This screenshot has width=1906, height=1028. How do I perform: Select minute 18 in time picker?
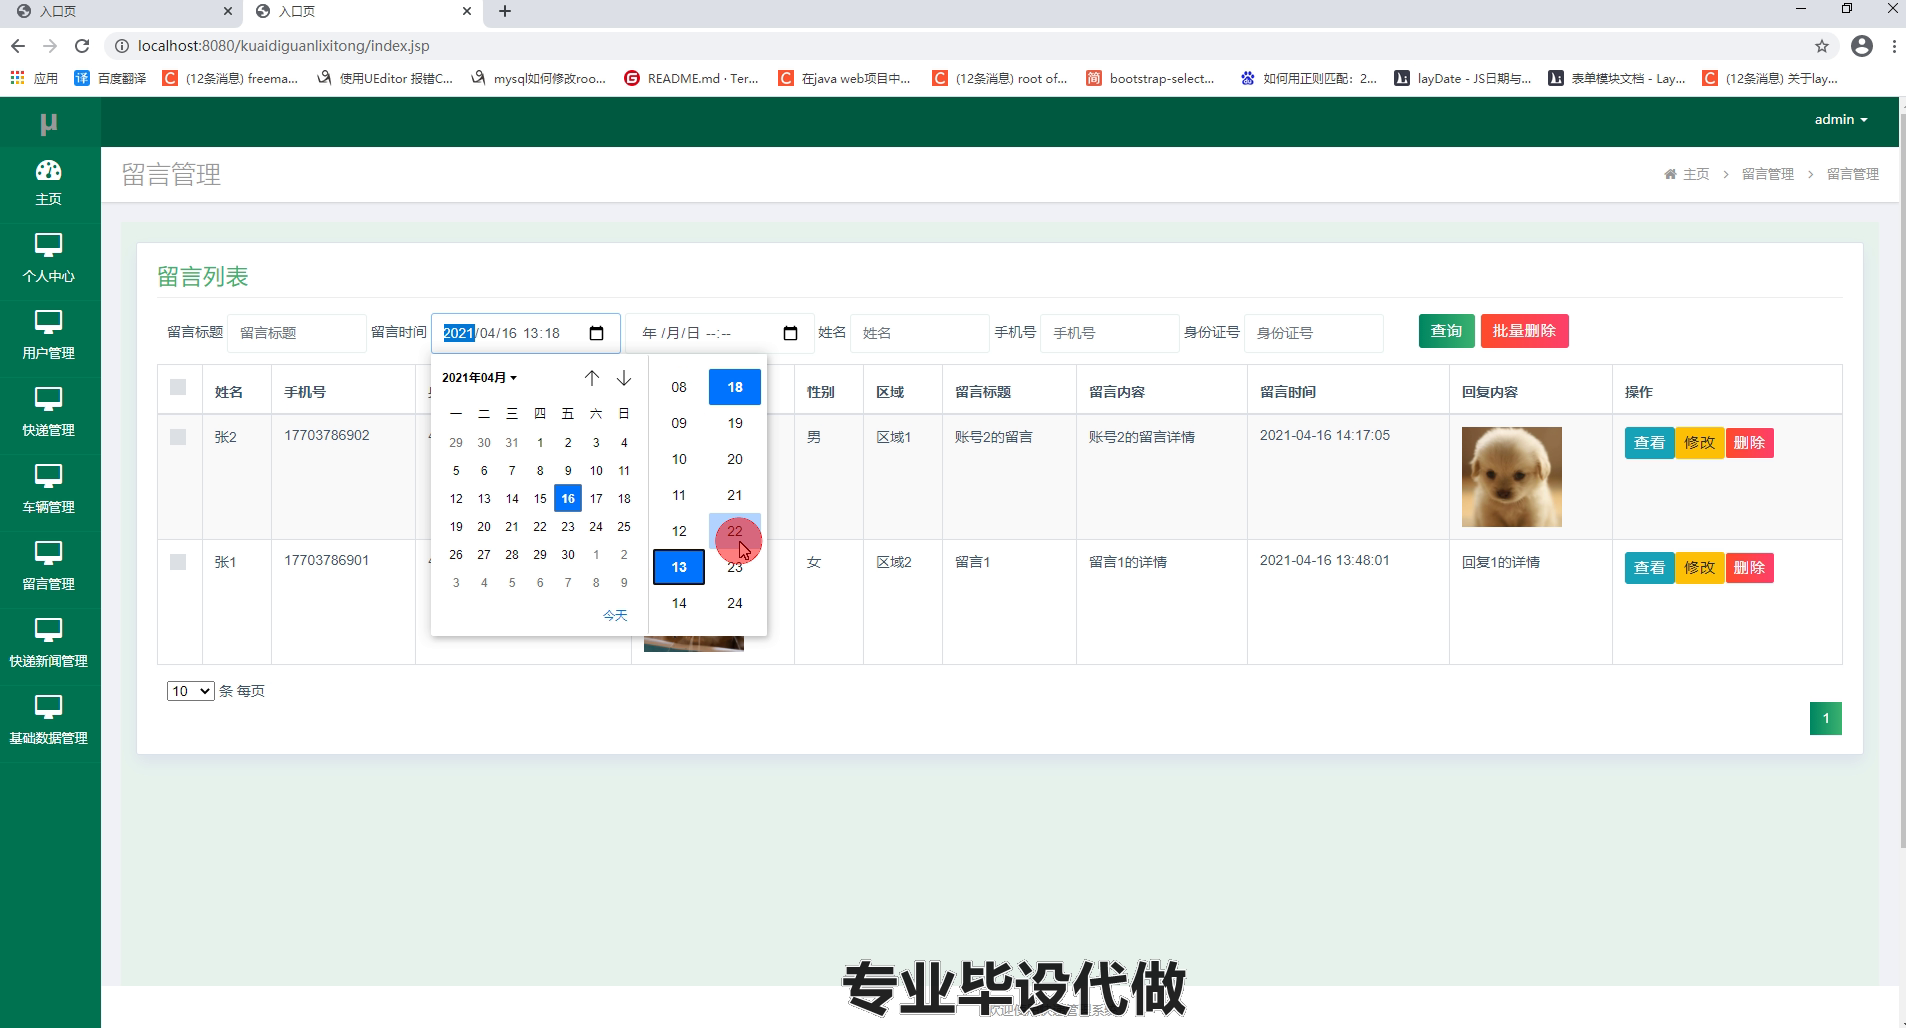click(x=735, y=387)
